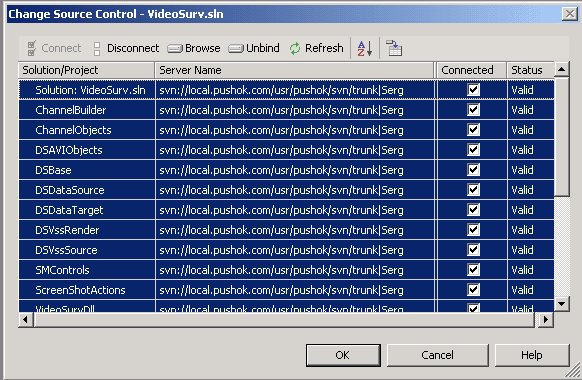Viewport: 582px width, 380px height.
Task: Click the horizontal scrollbar right arrow
Action: click(x=545, y=320)
